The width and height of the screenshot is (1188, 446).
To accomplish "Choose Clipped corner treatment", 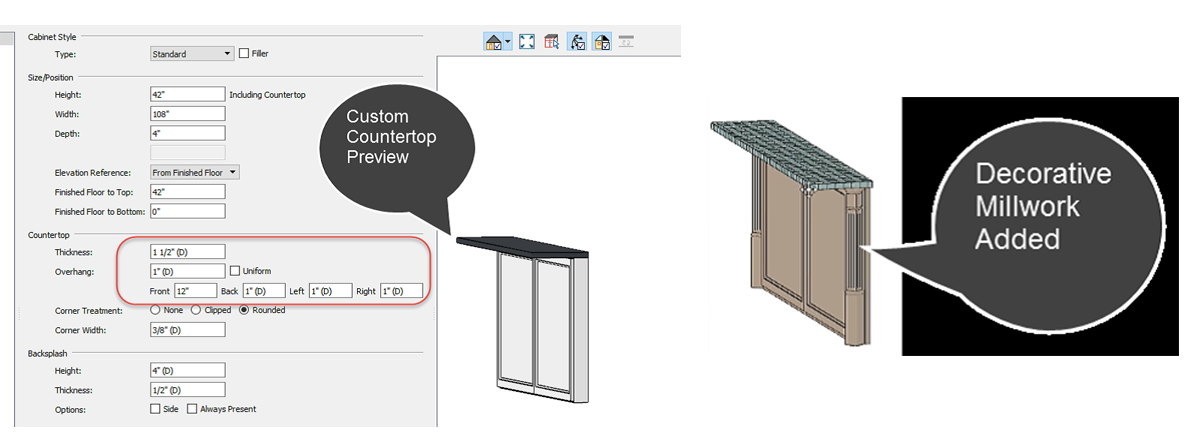I will (195, 310).
